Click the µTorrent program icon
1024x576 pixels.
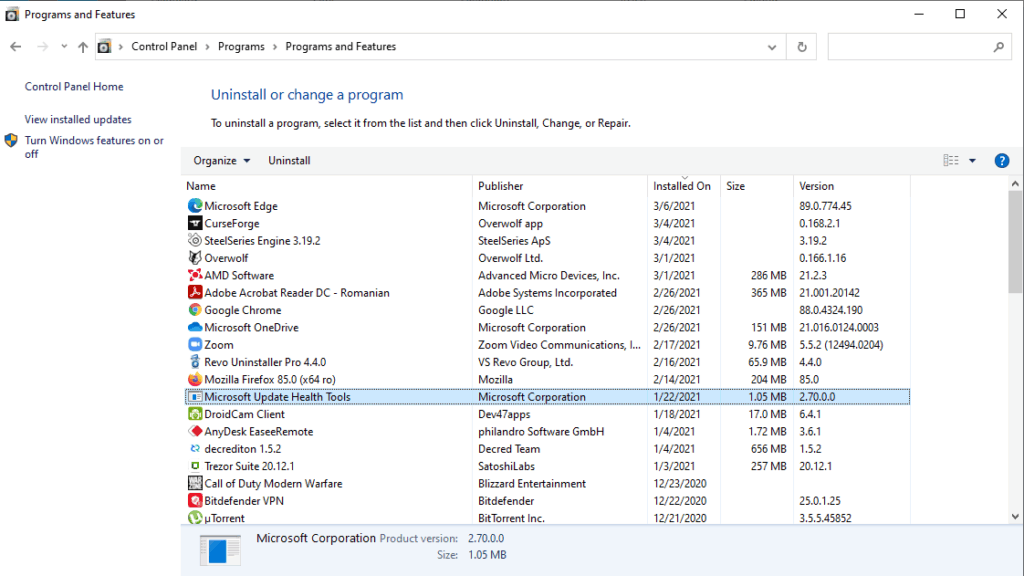[195, 518]
